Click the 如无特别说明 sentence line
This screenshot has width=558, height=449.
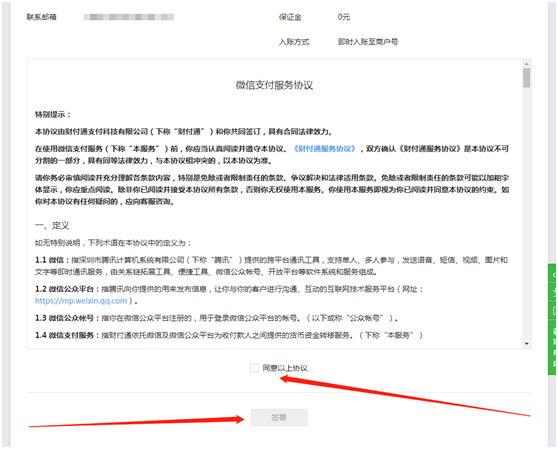tap(113, 243)
